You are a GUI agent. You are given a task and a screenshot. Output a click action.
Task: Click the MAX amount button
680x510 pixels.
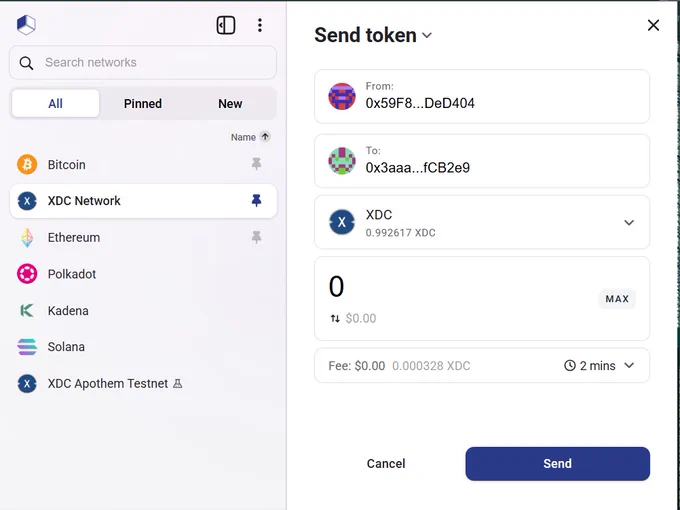[x=617, y=299]
